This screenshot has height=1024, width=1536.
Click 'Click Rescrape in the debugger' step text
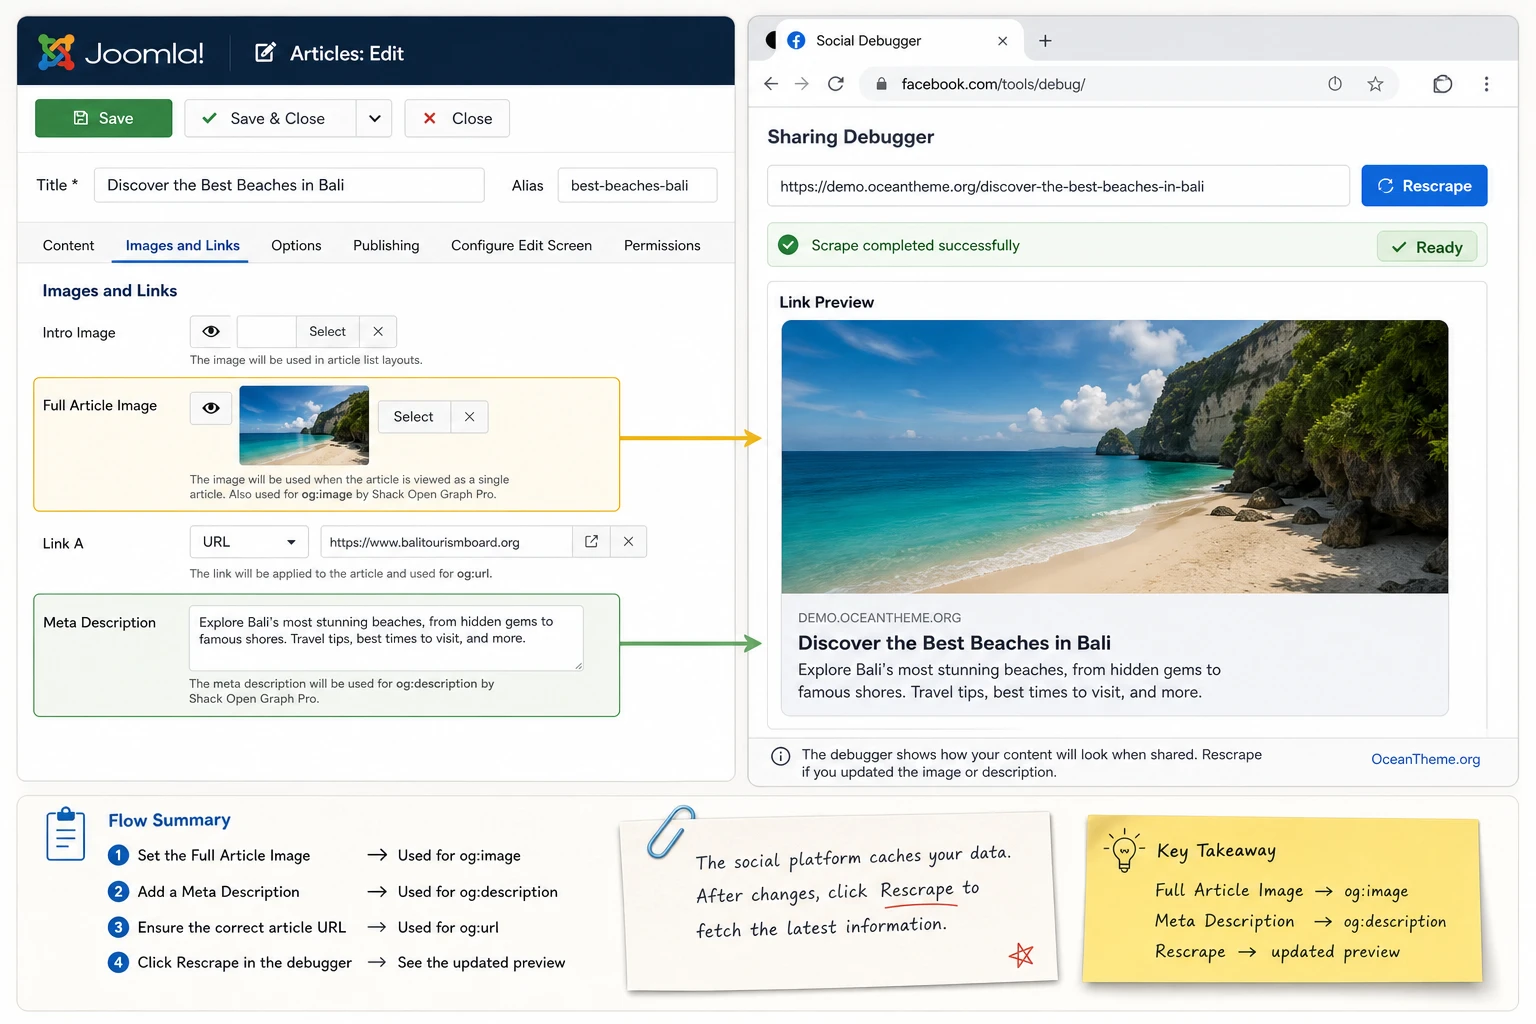(245, 962)
